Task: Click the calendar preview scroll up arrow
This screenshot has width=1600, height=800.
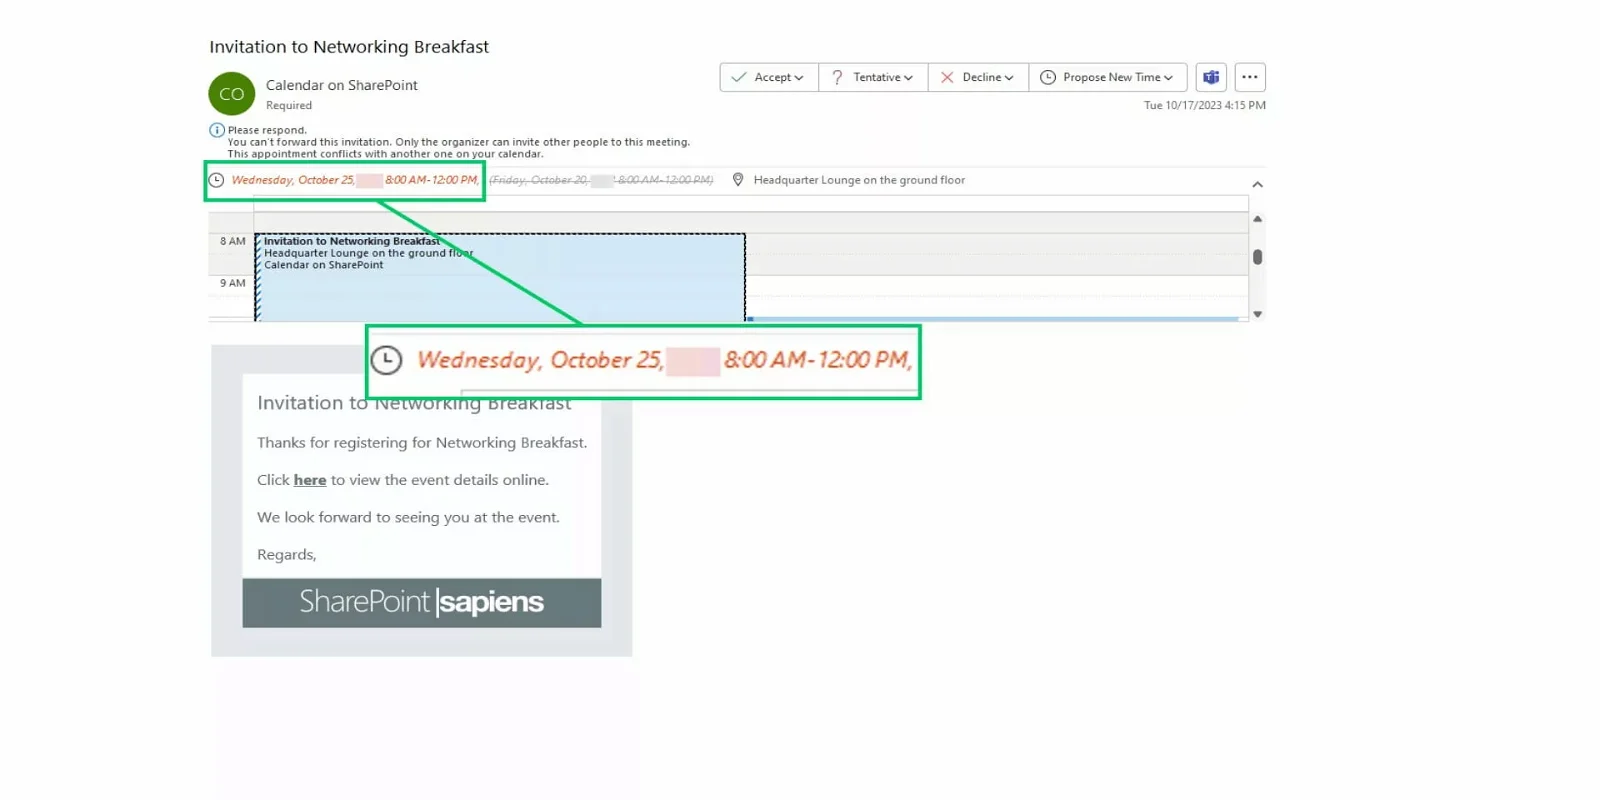Action: pyautogui.click(x=1258, y=219)
